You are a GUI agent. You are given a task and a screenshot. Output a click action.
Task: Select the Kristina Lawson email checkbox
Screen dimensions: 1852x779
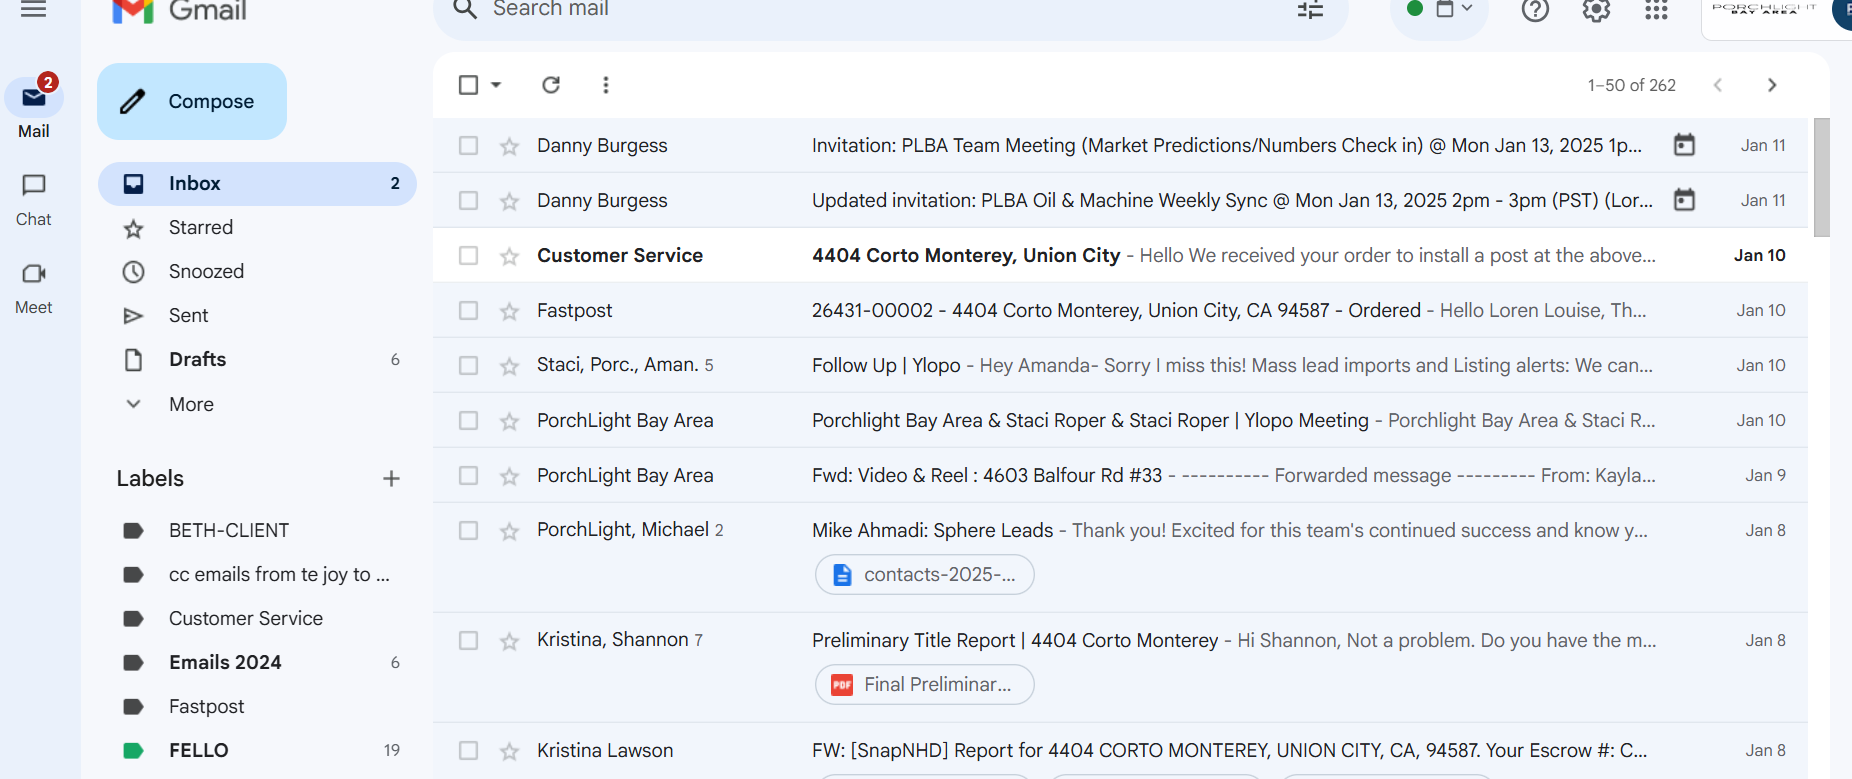[x=468, y=751]
